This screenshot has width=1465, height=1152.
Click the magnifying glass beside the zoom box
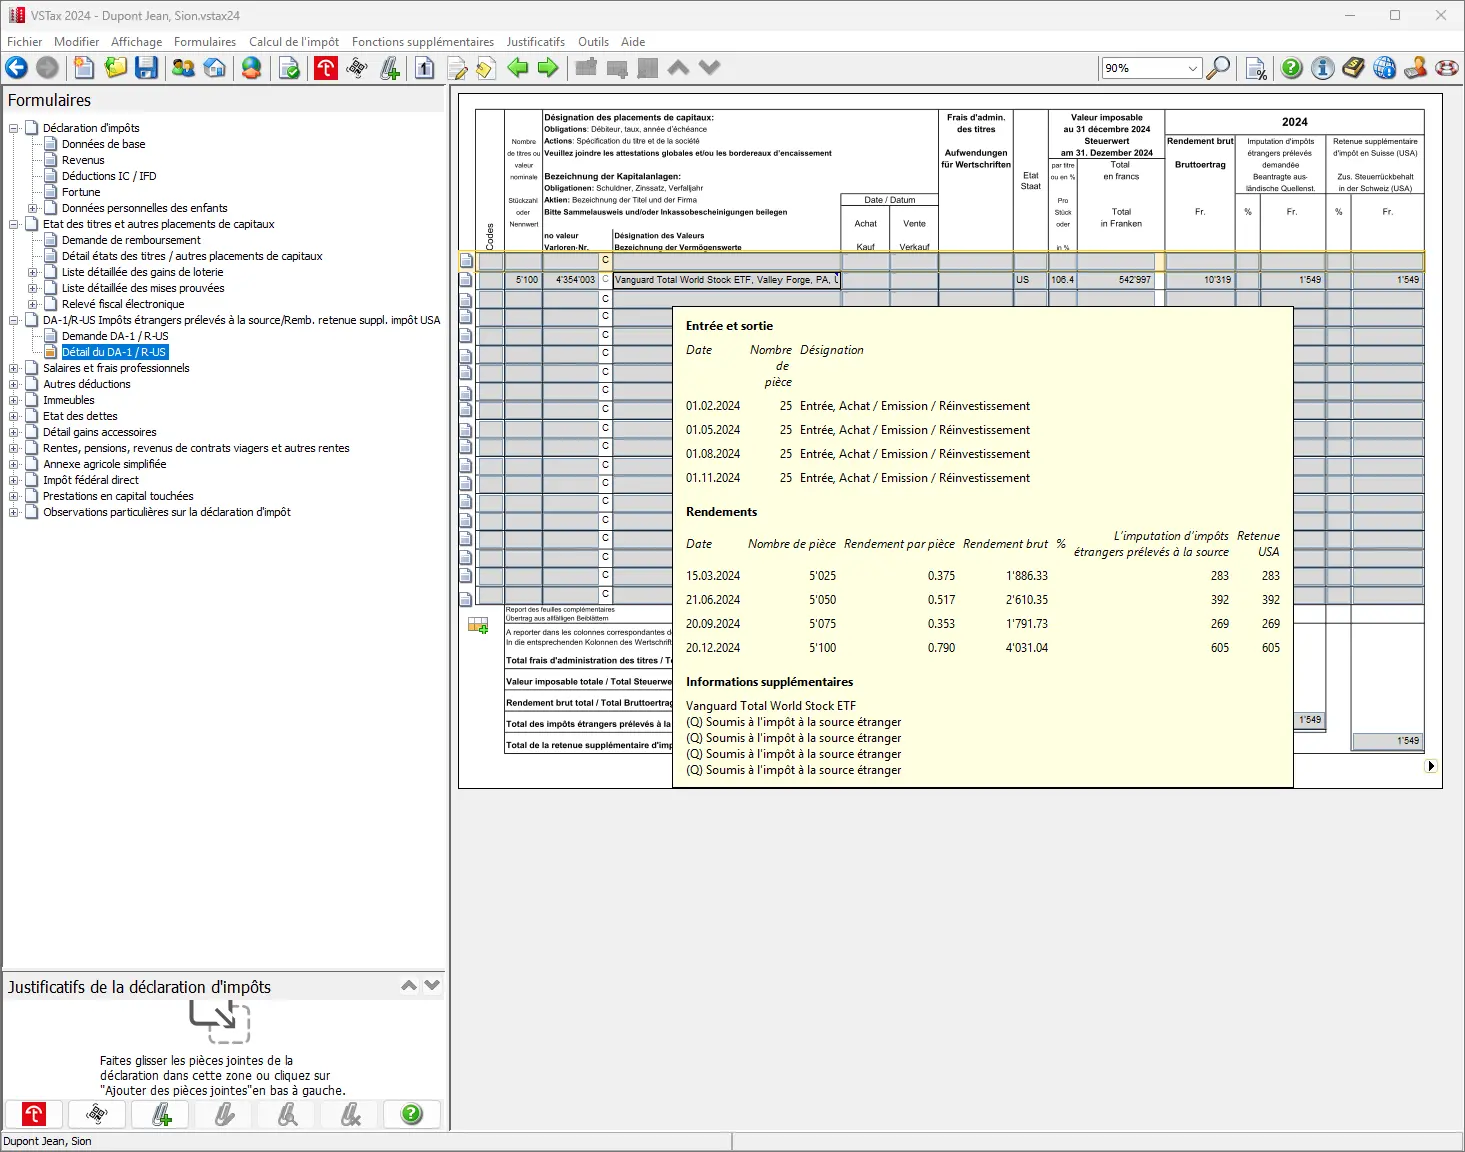pos(1218,68)
